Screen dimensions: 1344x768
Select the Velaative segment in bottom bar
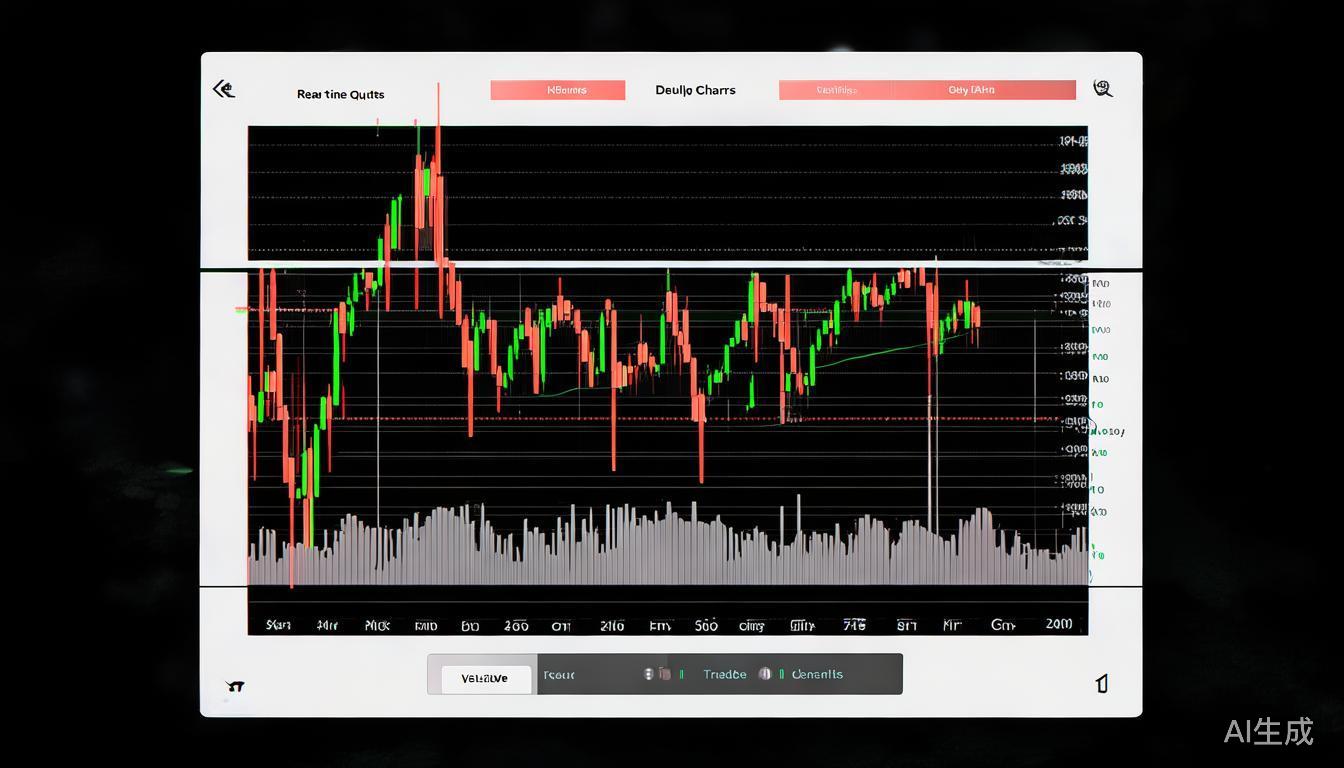pos(484,678)
